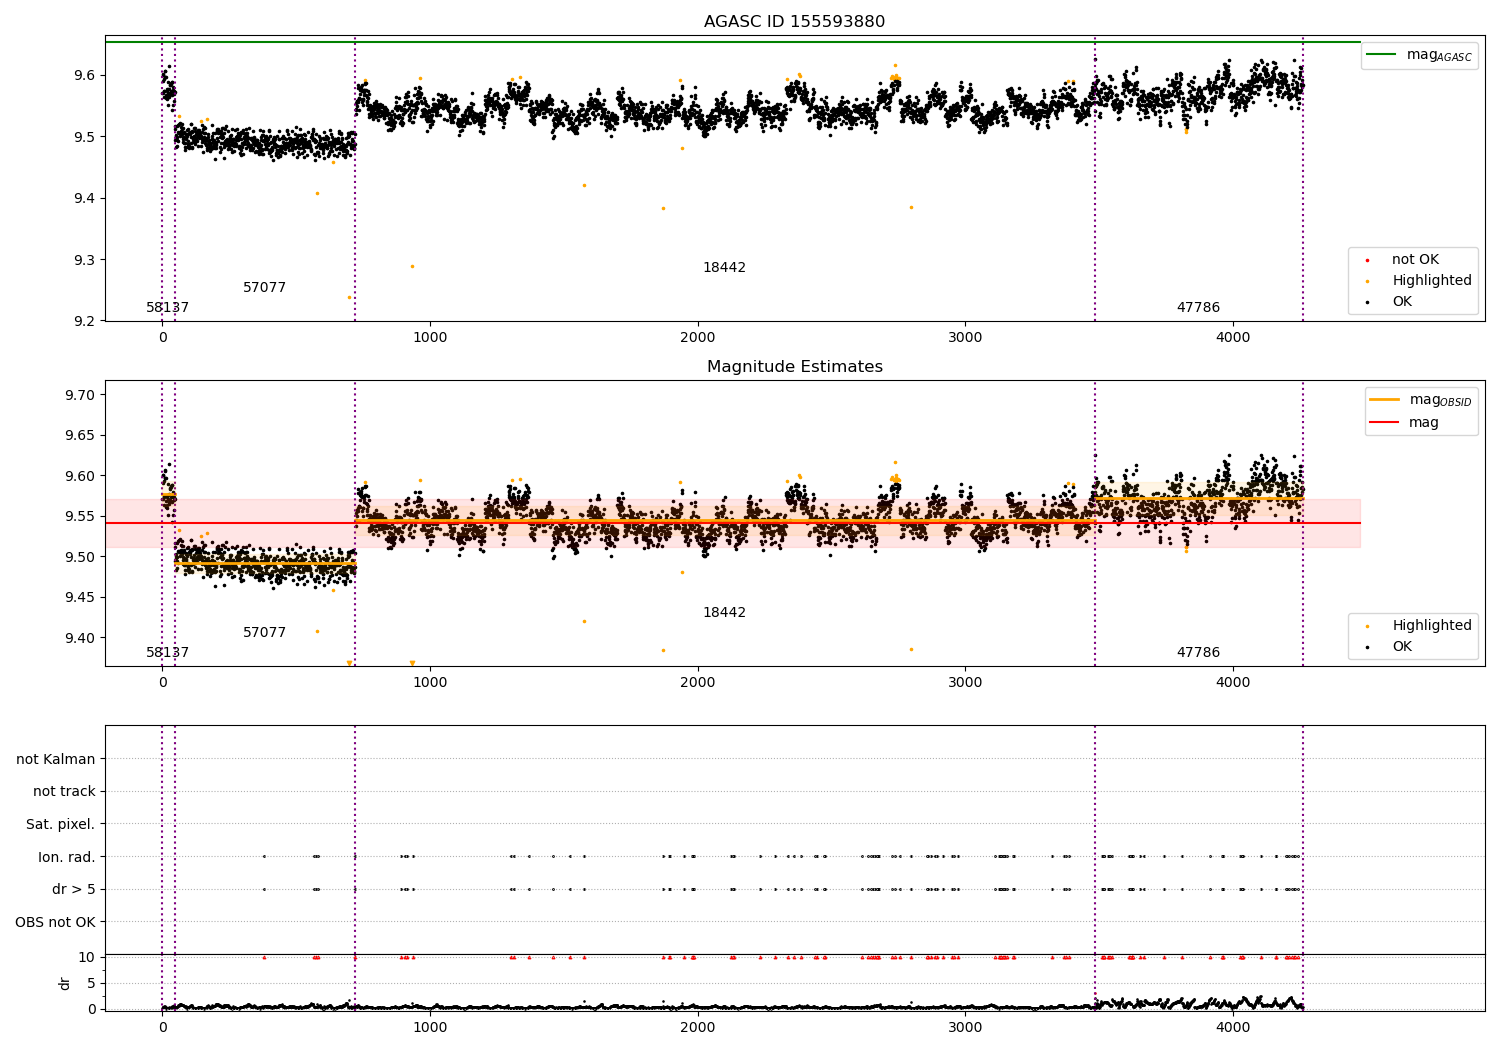Screen dimensions: 1500x1050
Task: Click the 1000 x-tick under bottom plot
Action: tap(430, 1027)
